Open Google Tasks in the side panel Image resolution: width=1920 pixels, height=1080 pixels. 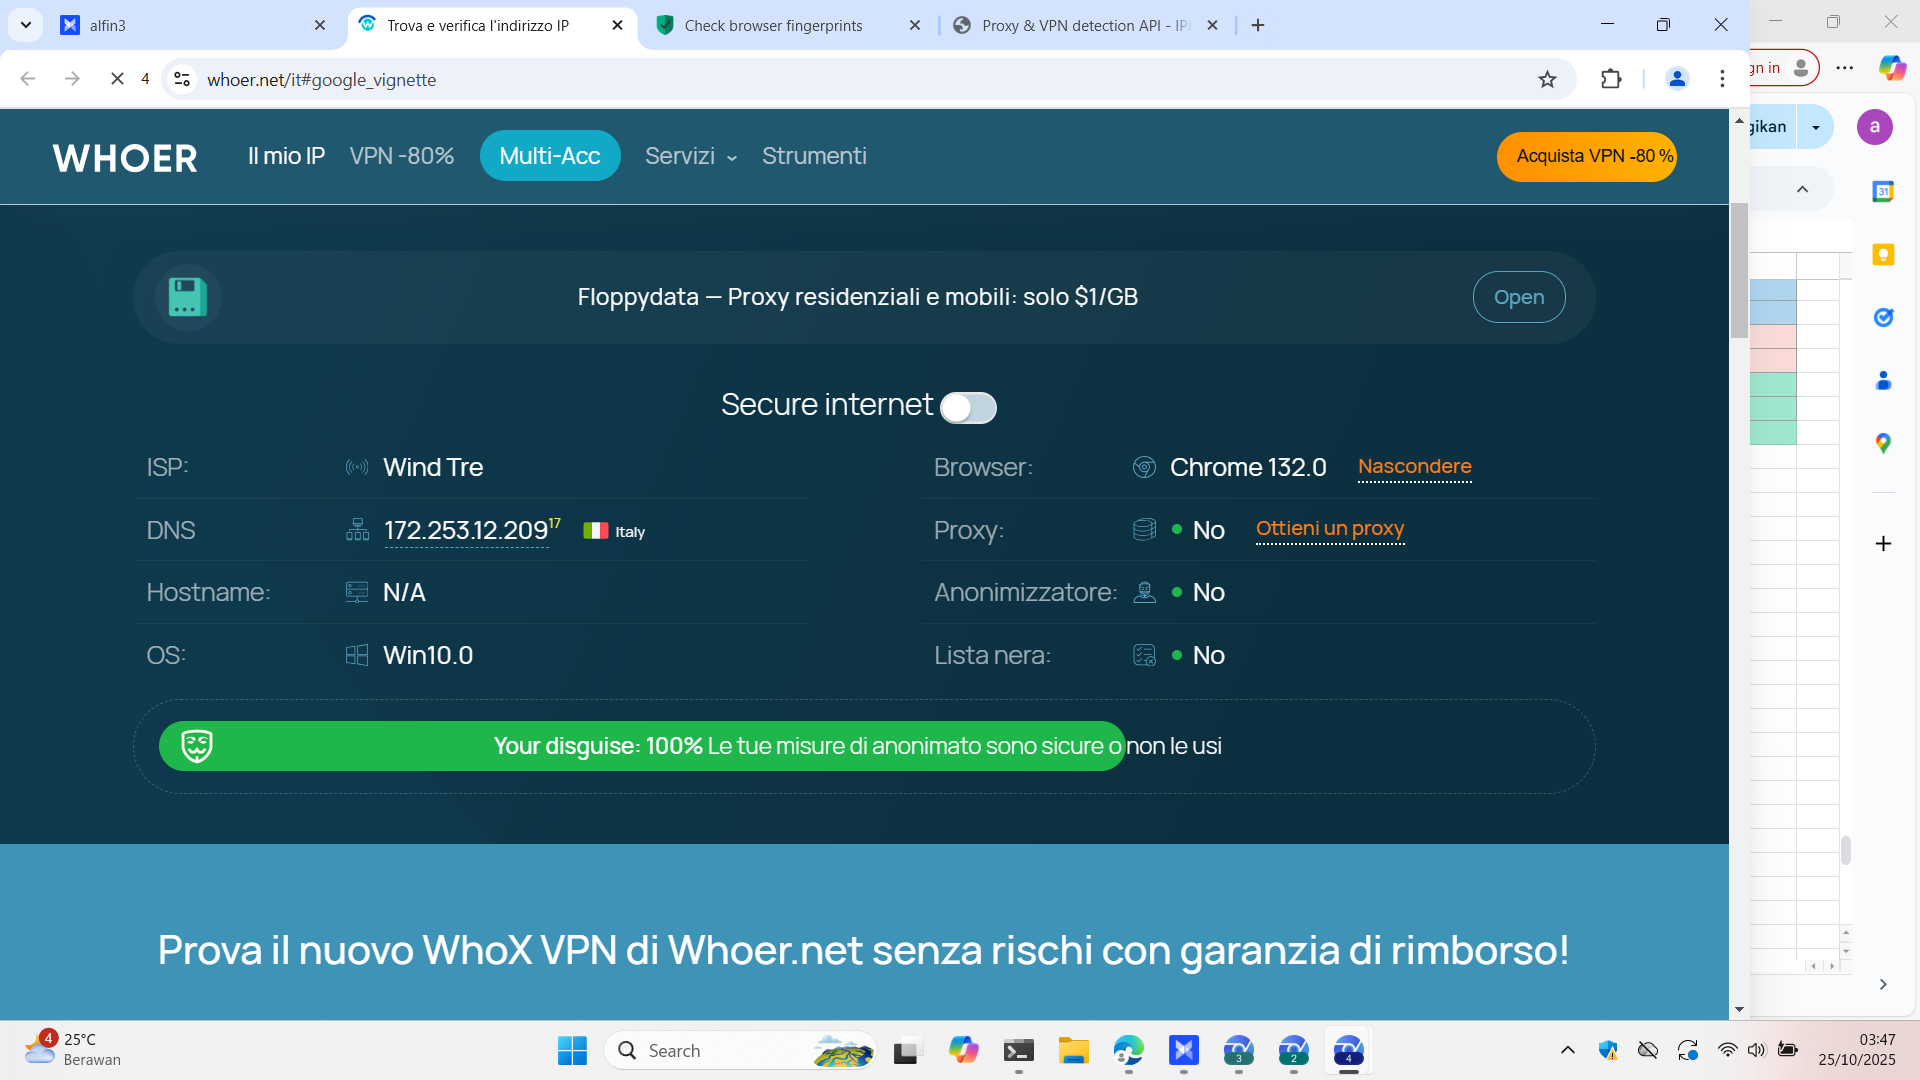tap(1883, 317)
